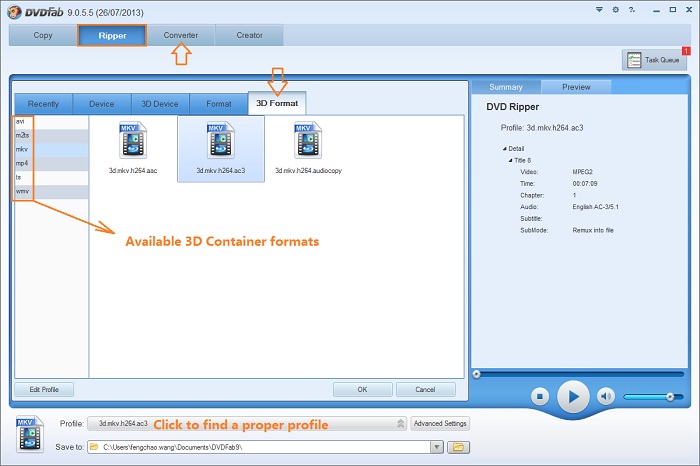Collapse the Detail tree node
This screenshot has height=466, width=700.
point(504,149)
